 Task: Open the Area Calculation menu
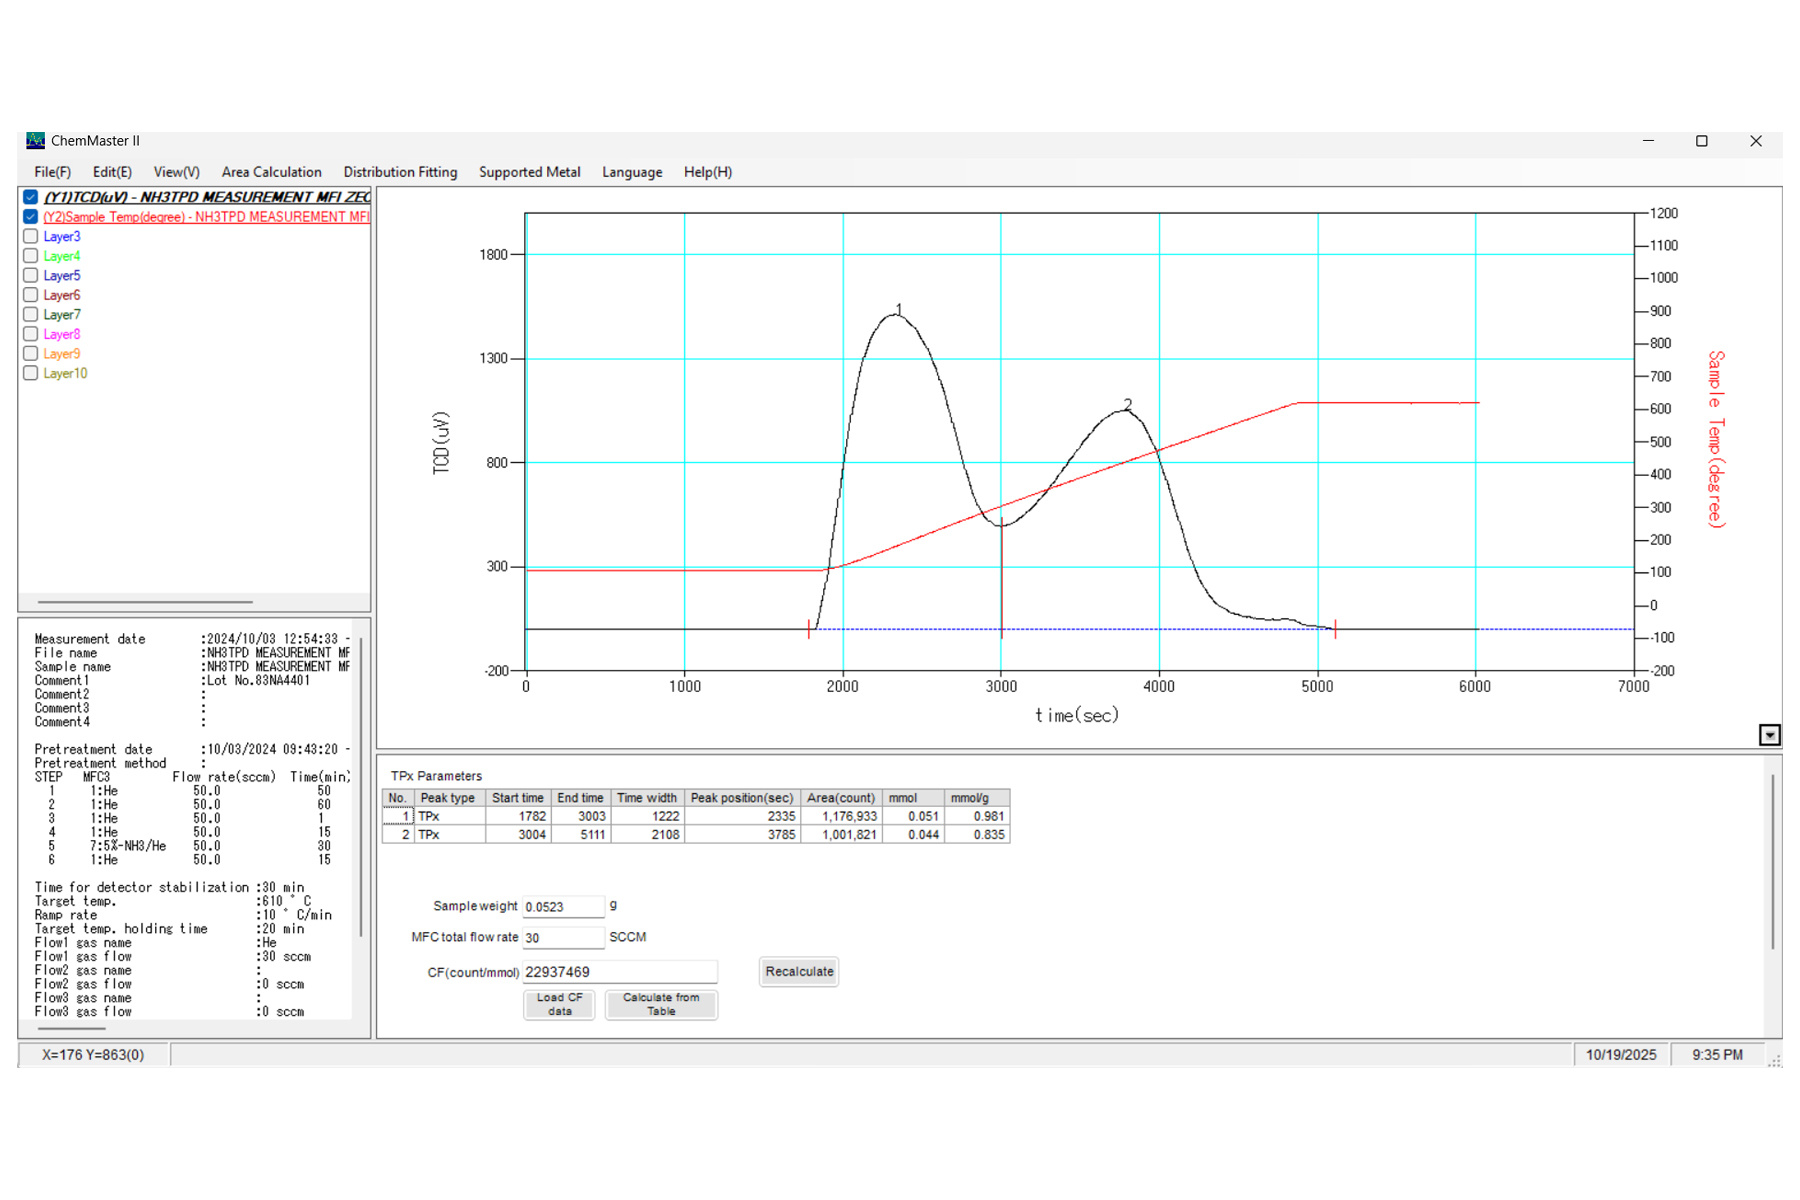click(271, 172)
